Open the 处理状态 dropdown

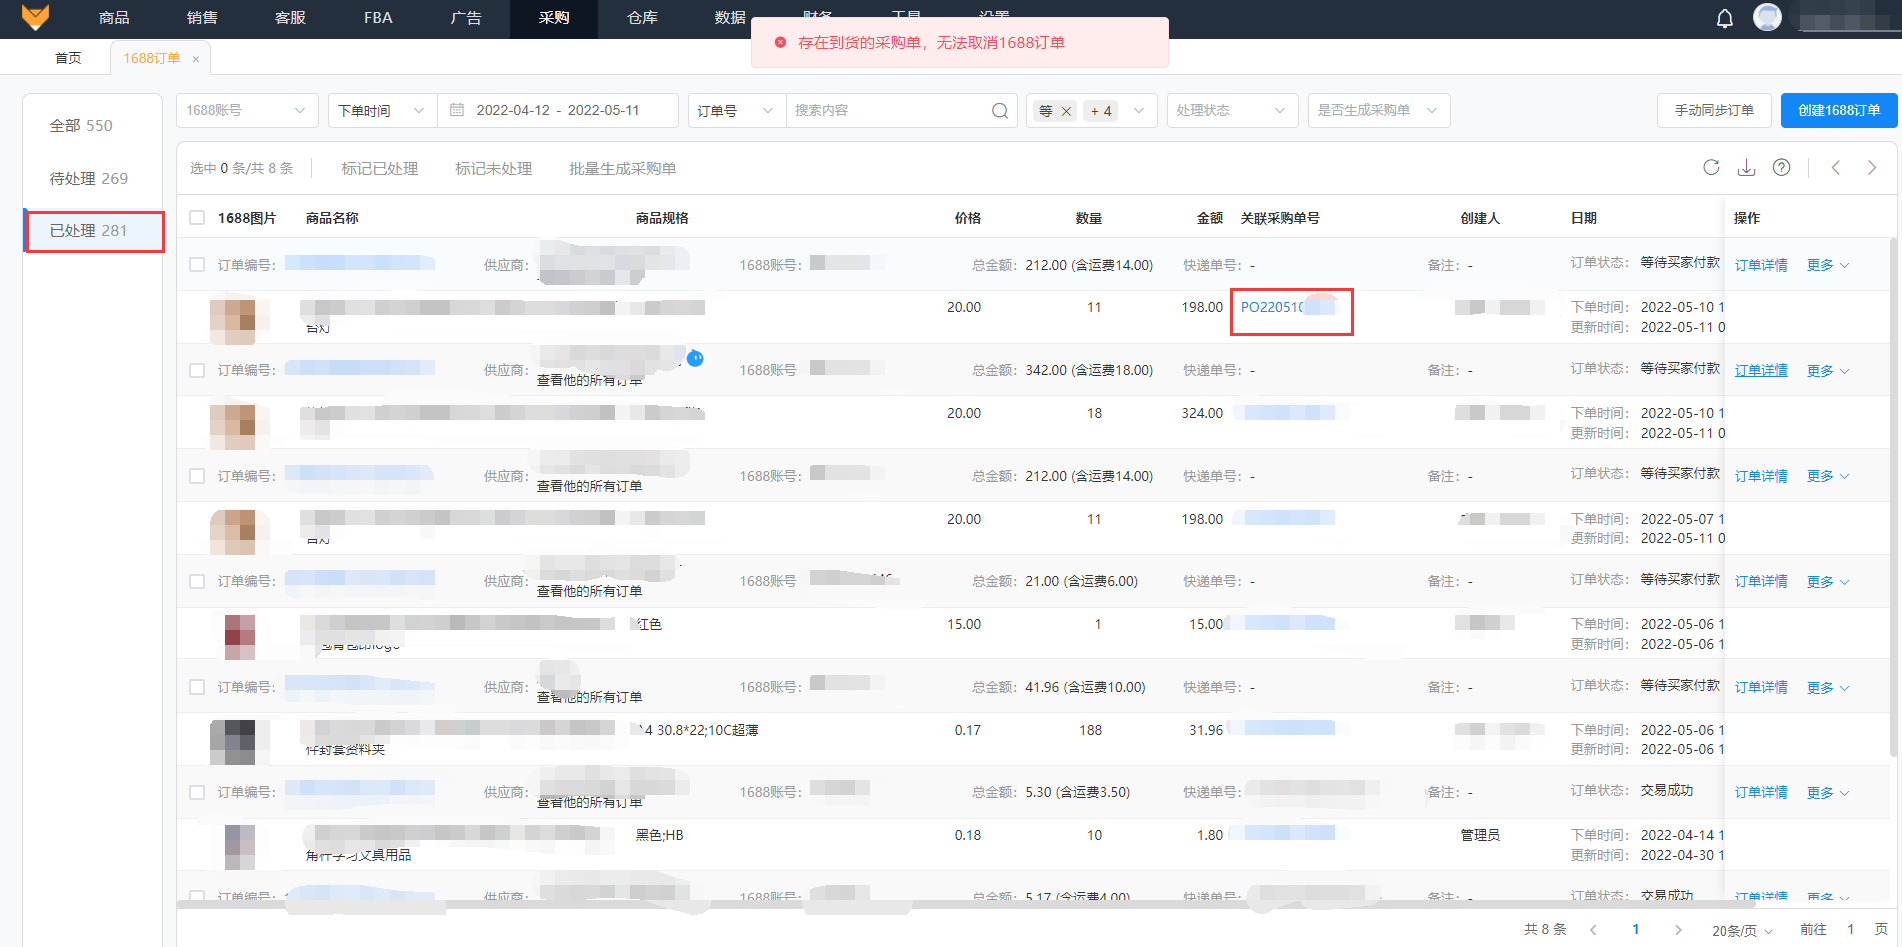(x=1232, y=110)
